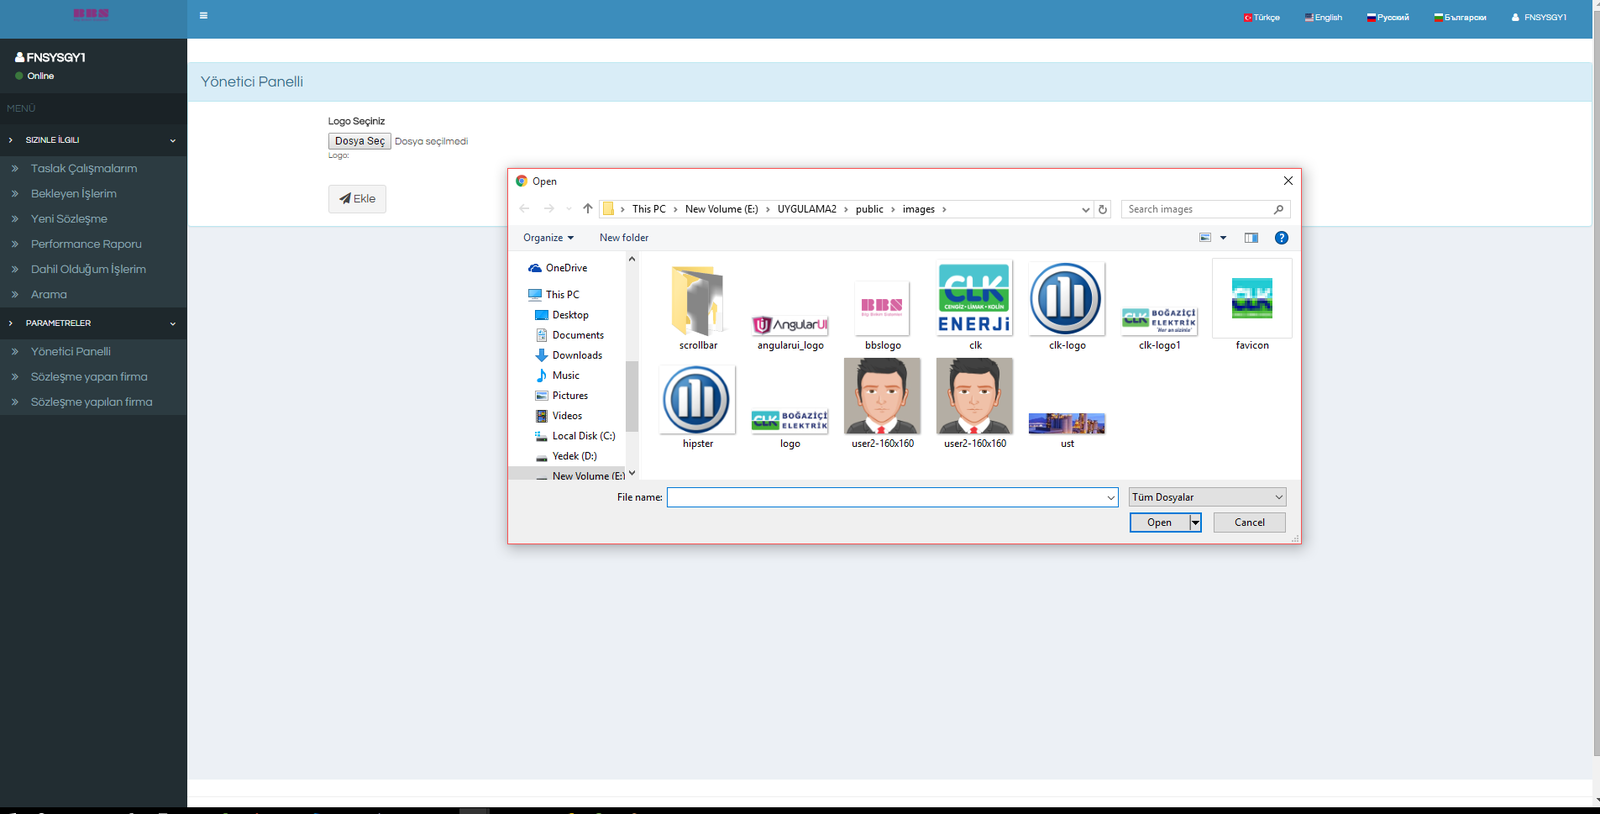Open the Tüm Dosyalar file type dropdown
The width and height of the screenshot is (1600, 814).
click(1207, 497)
